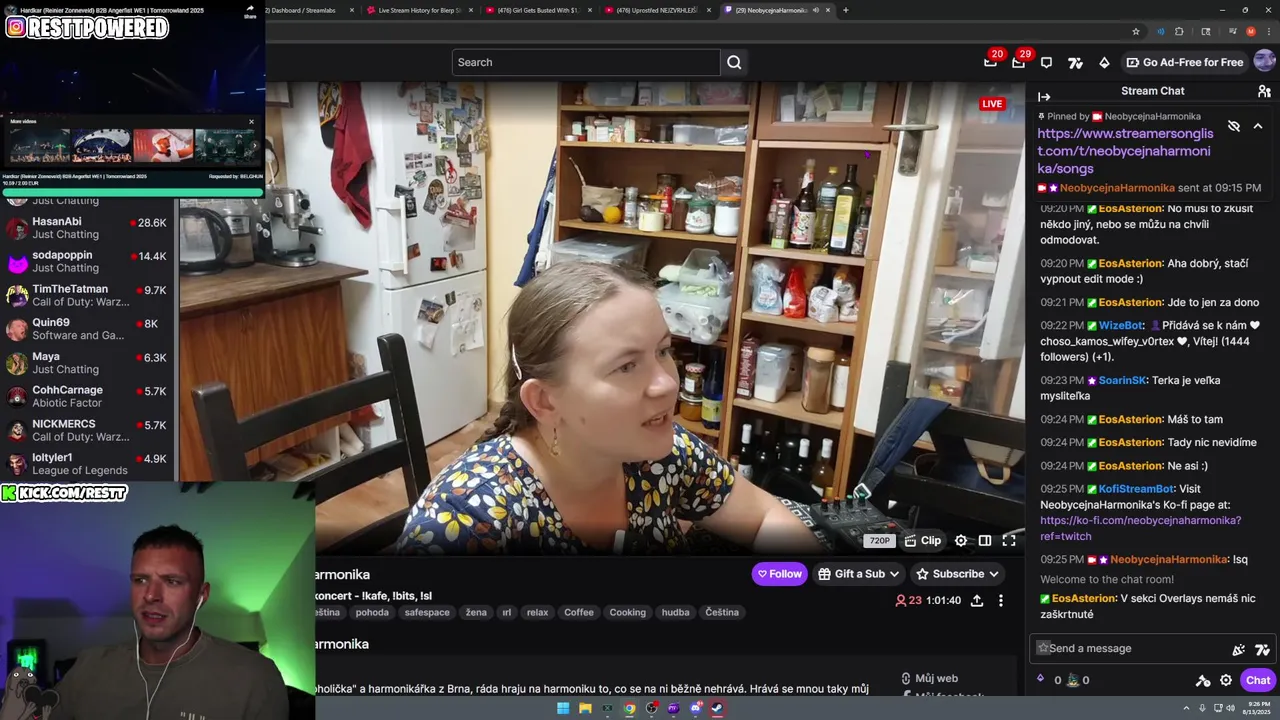Image resolution: width=1280 pixels, height=720 pixels.
Task: Collapse the pinned message chevron
Action: [1258, 126]
